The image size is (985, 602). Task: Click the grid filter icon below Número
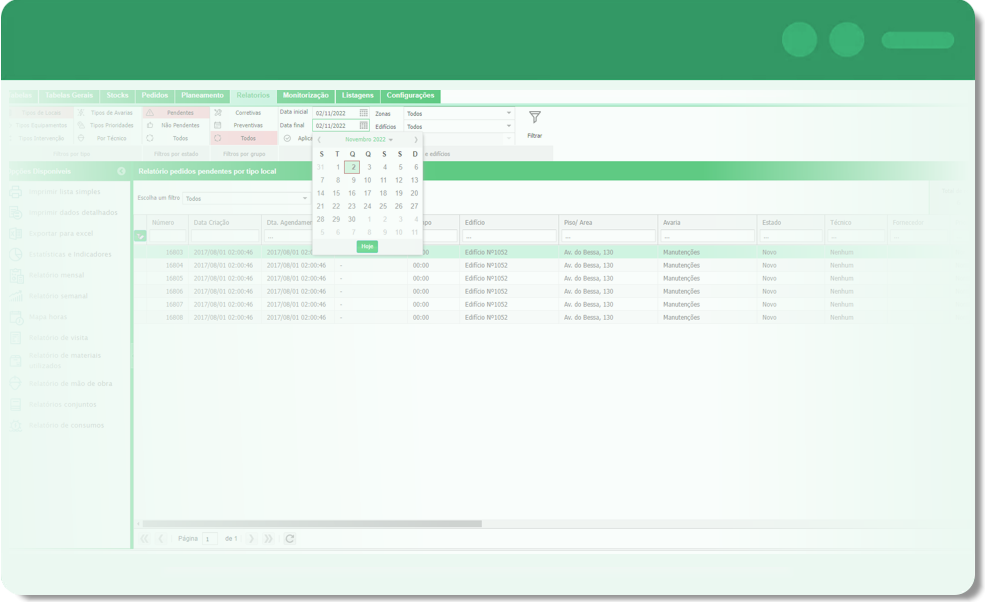click(x=140, y=236)
